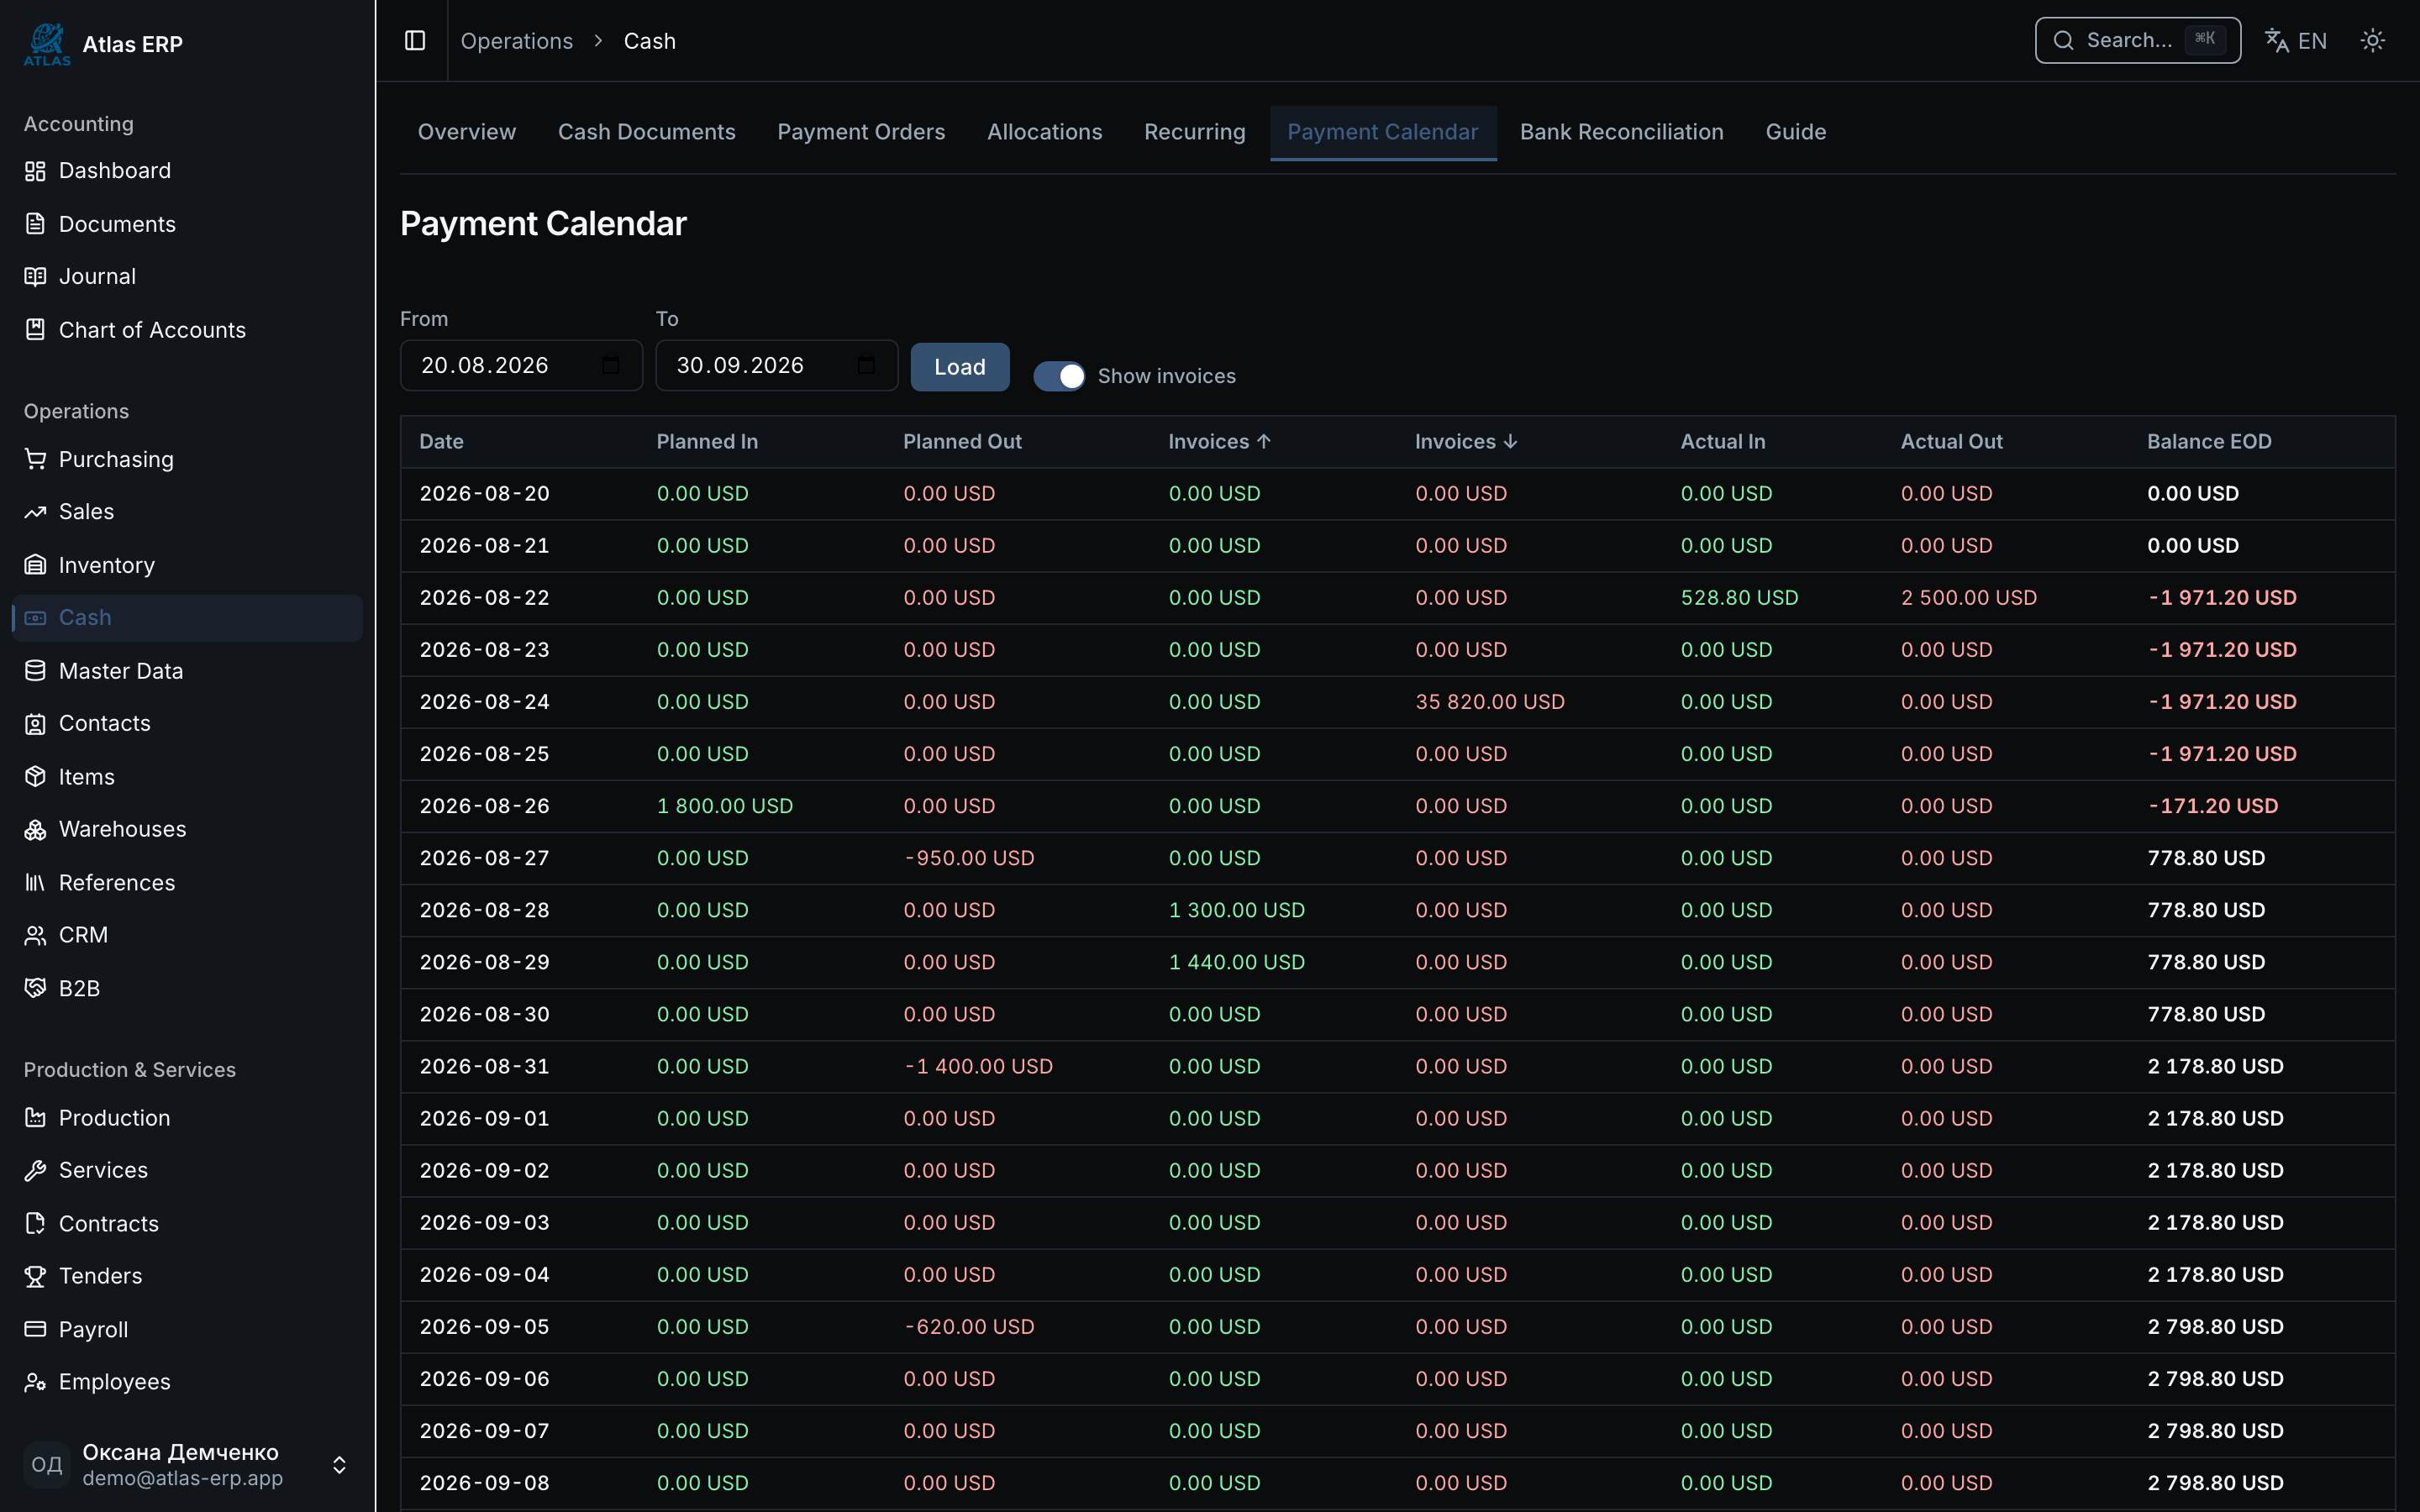Click the Warehouses boxes icon
The width and height of the screenshot is (2420, 1512).
coord(35,829)
